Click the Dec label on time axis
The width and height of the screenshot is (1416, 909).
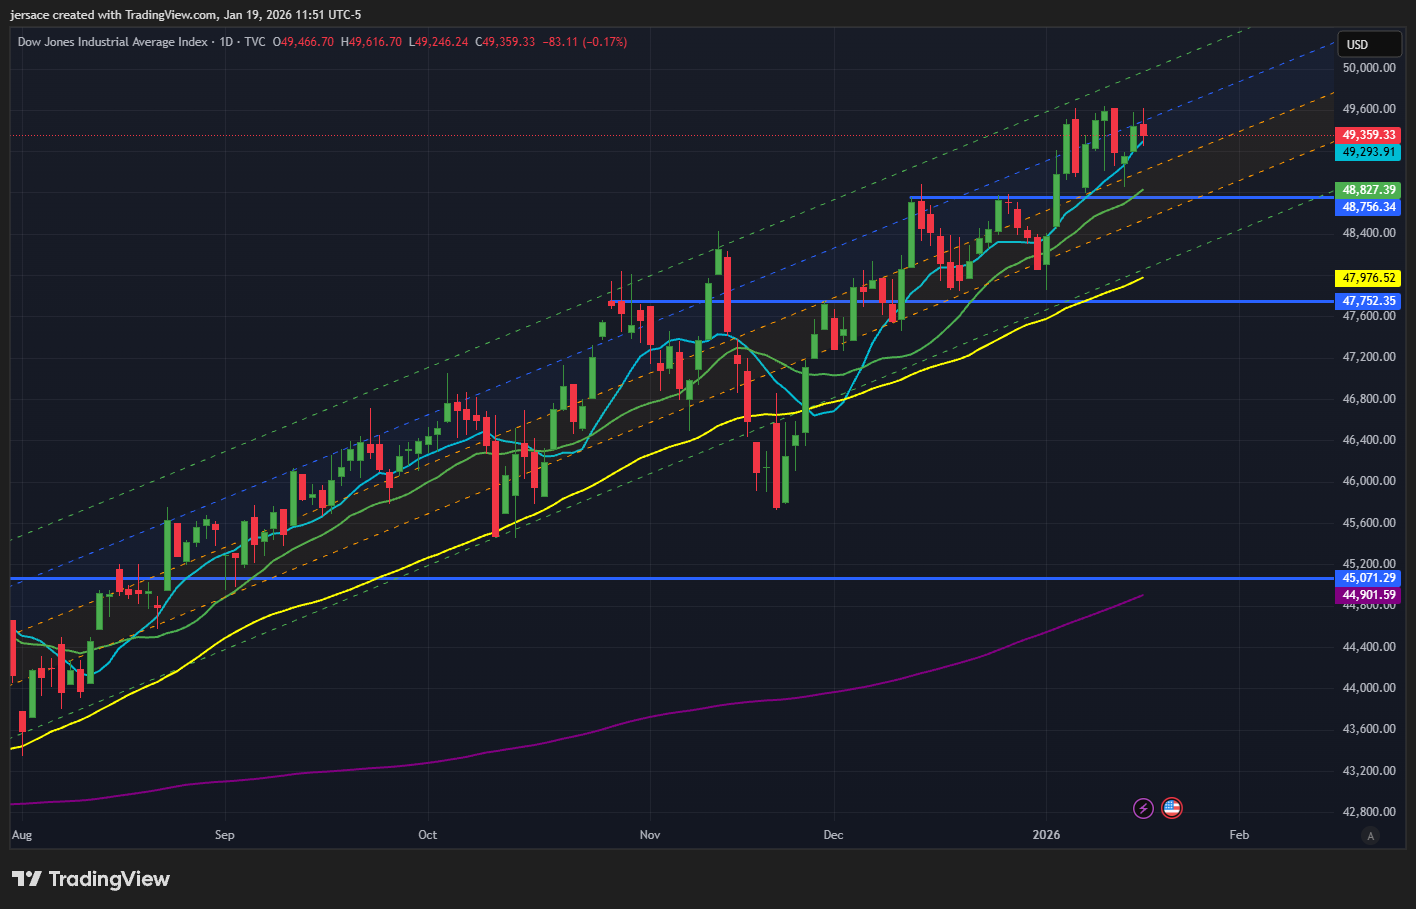(833, 835)
